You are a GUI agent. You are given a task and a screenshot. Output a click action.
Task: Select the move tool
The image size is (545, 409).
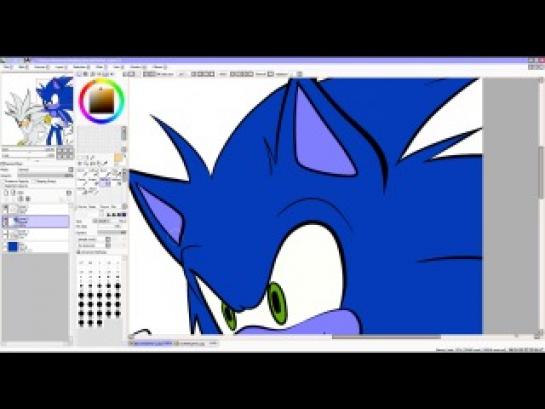(80, 163)
